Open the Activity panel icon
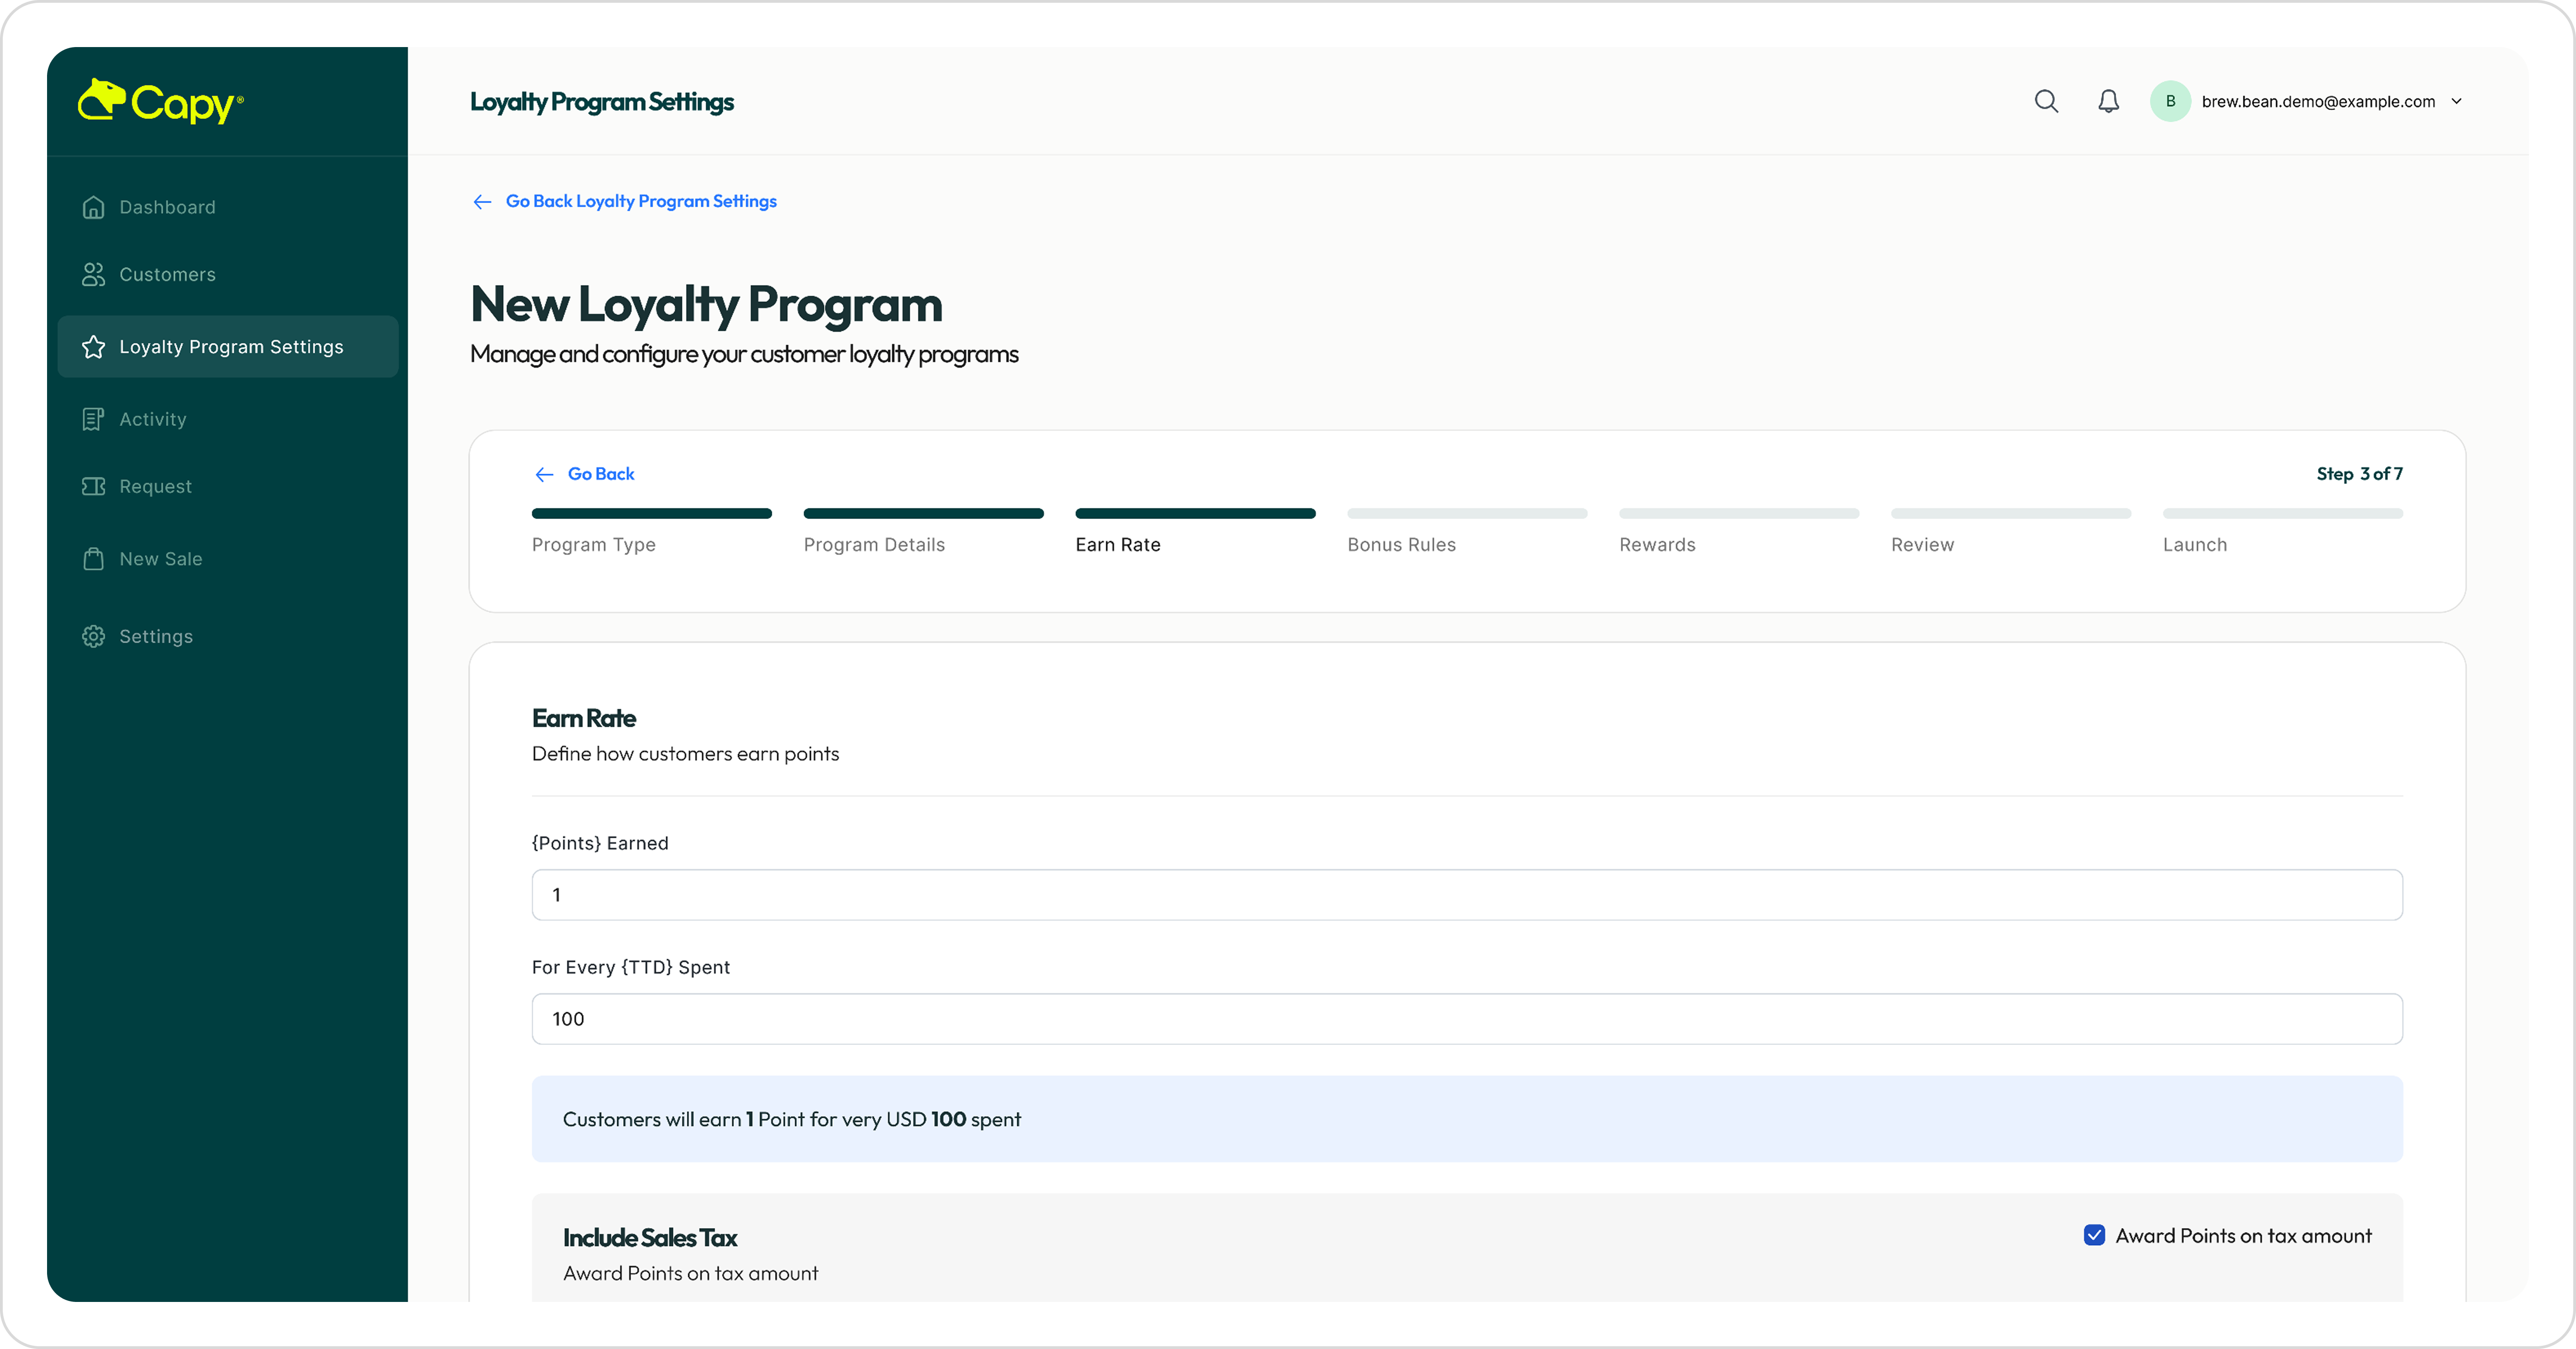The height and width of the screenshot is (1349, 2576). tap(93, 419)
